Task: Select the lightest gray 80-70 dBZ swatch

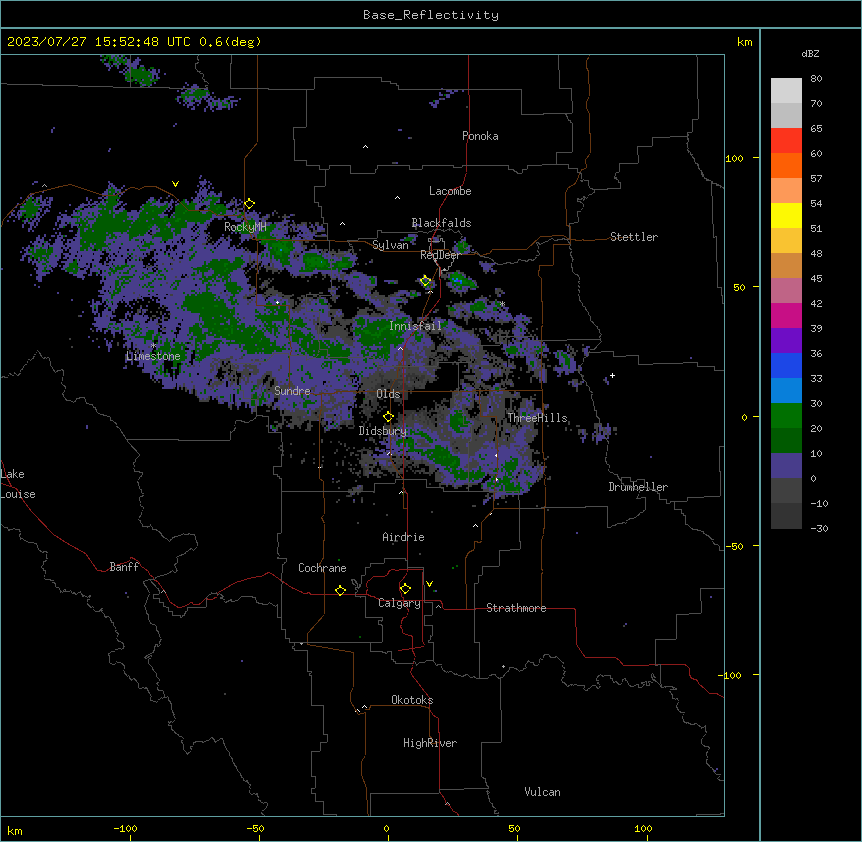Action: tap(786, 91)
